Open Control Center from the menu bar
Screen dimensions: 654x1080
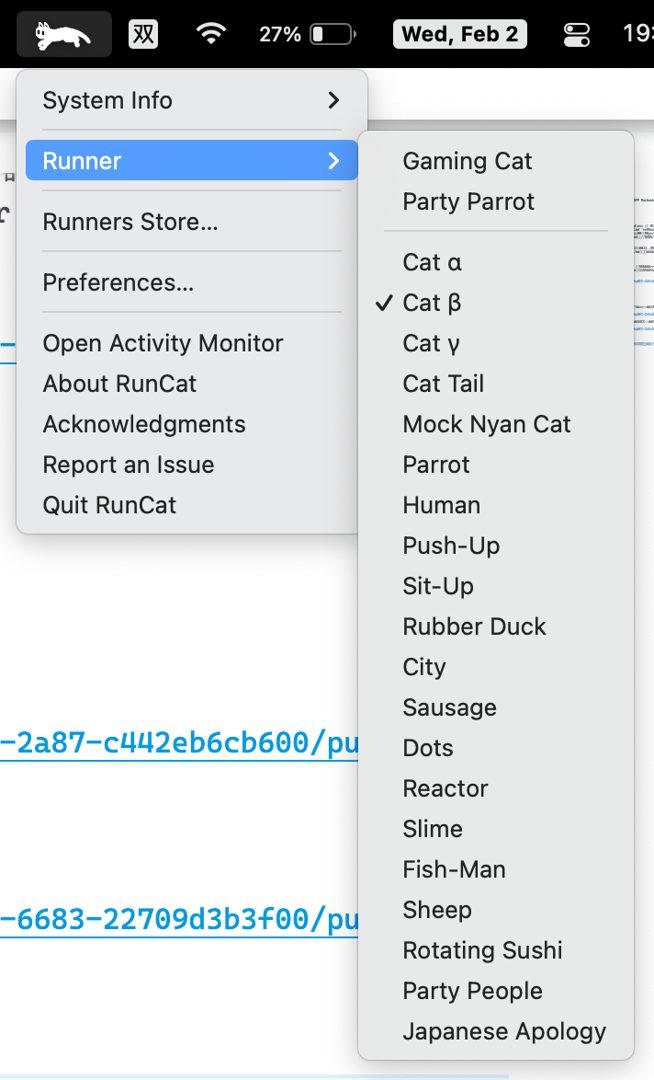(x=576, y=34)
